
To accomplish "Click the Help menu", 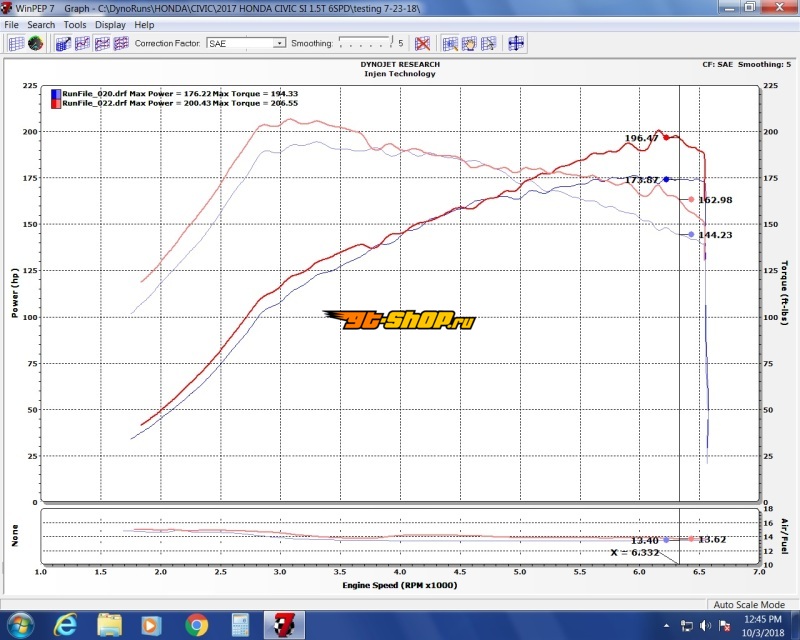I will point(144,24).
